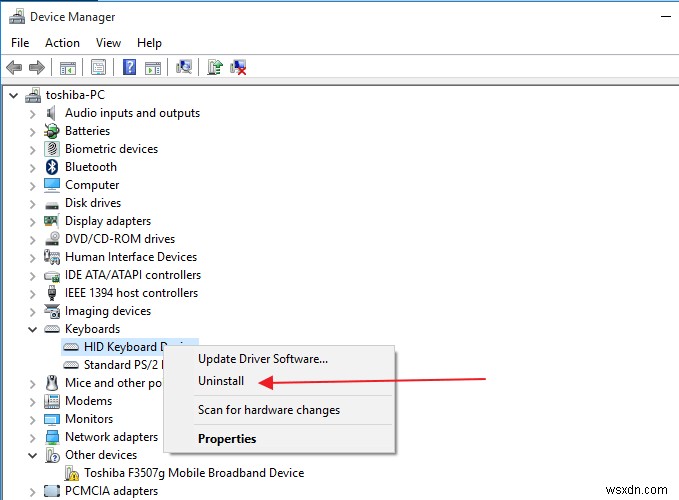Click the Batteries category icon

[52, 131]
